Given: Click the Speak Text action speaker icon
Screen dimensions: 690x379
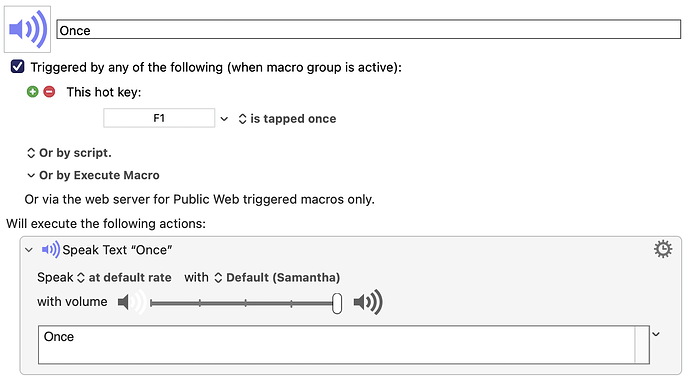Looking at the screenshot, I should click(51, 250).
